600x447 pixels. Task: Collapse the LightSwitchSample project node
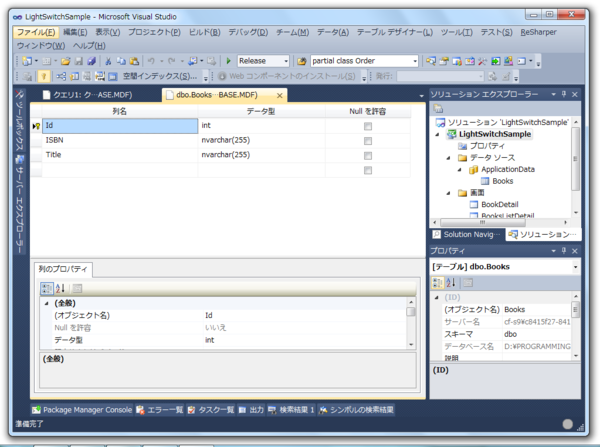click(437, 134)
